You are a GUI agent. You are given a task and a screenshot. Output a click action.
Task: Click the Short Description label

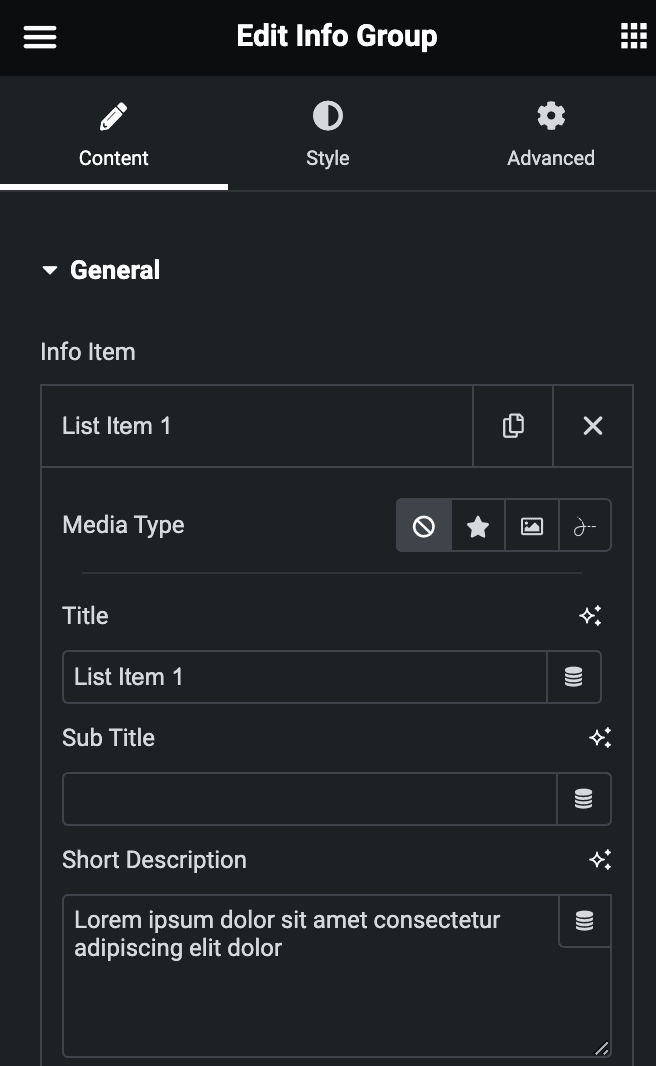(154, 860)
